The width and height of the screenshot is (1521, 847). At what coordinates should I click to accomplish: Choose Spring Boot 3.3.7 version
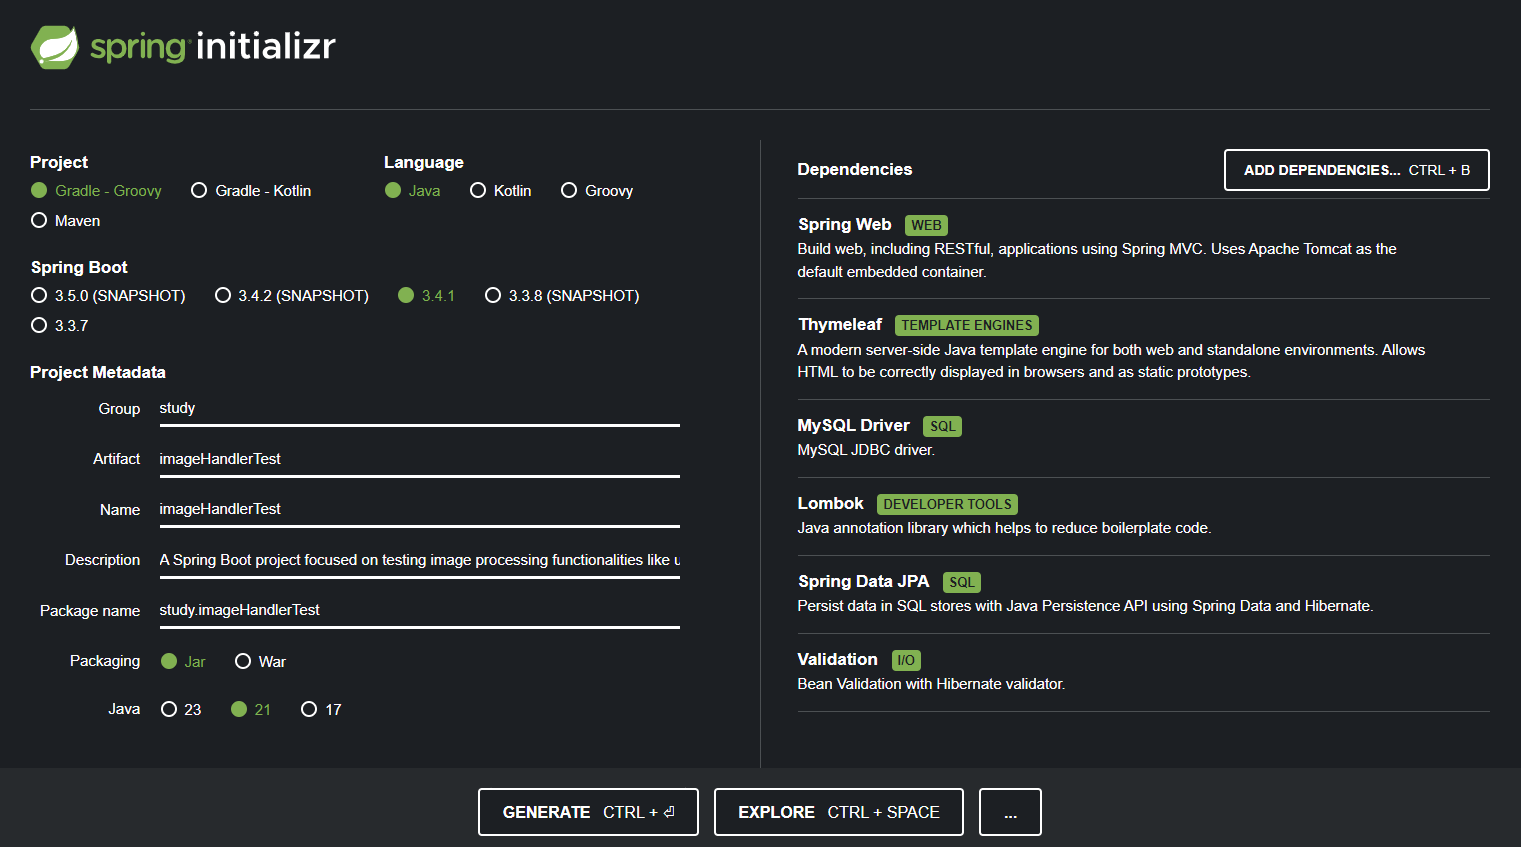click(60, 325)
